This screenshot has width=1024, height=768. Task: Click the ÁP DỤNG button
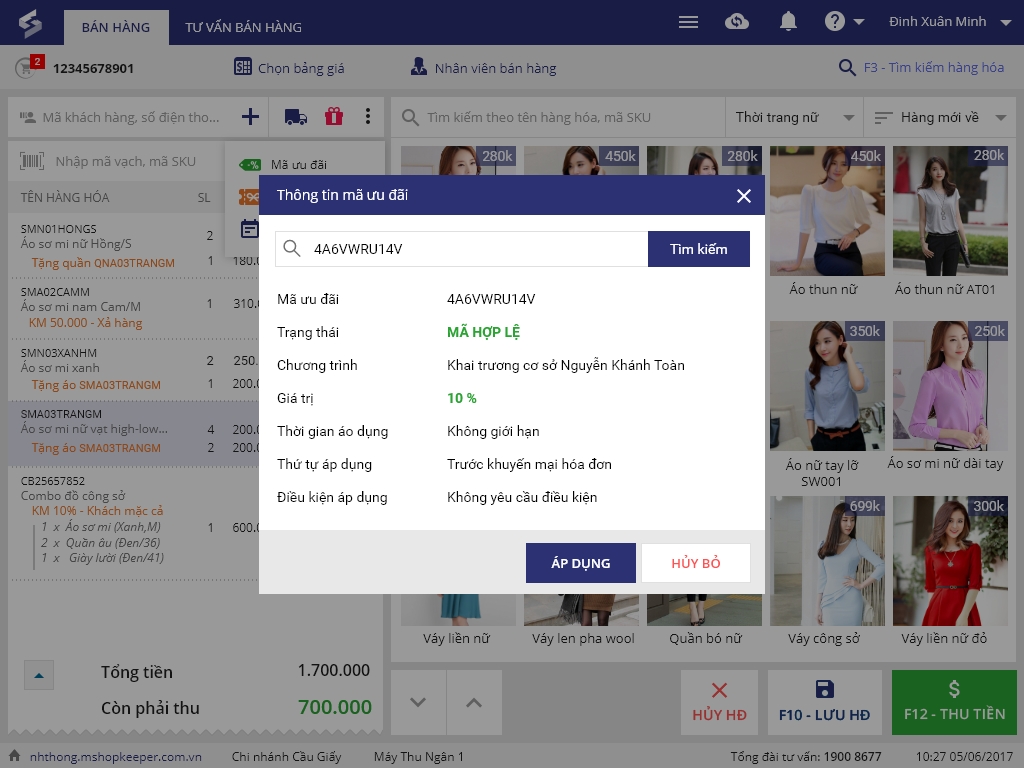click(581, 563)
